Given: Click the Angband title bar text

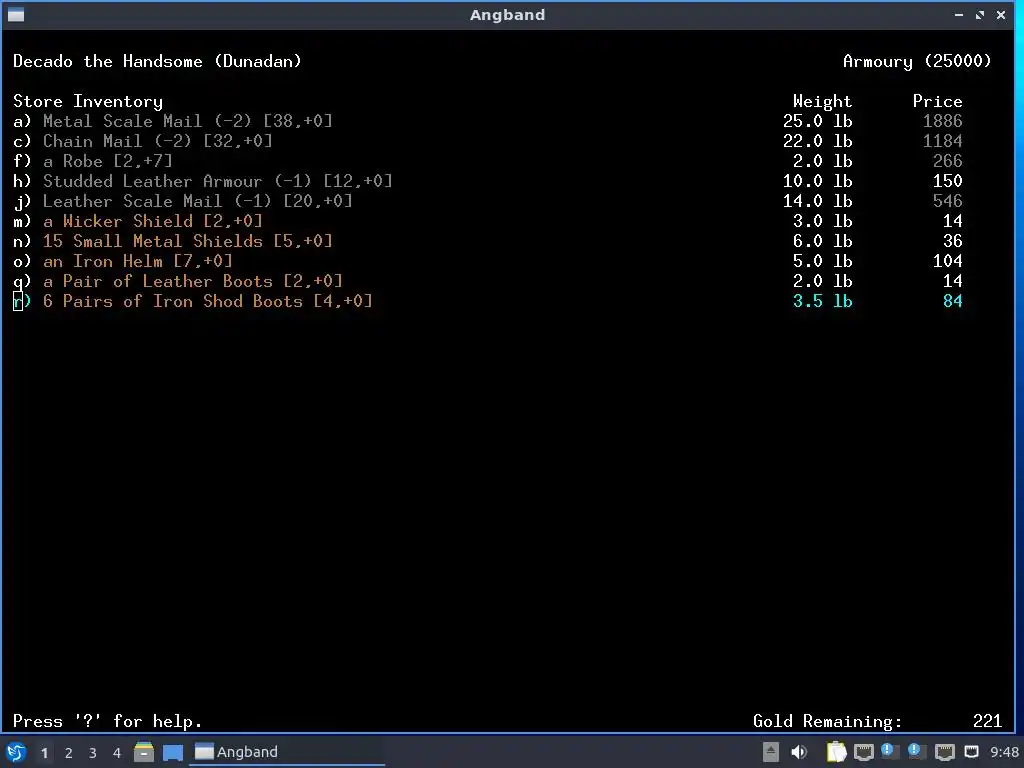Looking at the screenshot, I should click(507, 15).
